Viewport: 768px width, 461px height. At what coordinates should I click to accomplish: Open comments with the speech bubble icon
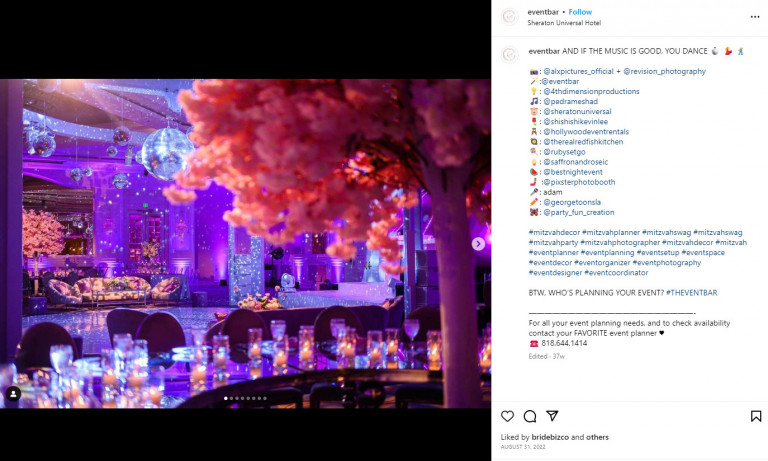(x=530, y=416)
